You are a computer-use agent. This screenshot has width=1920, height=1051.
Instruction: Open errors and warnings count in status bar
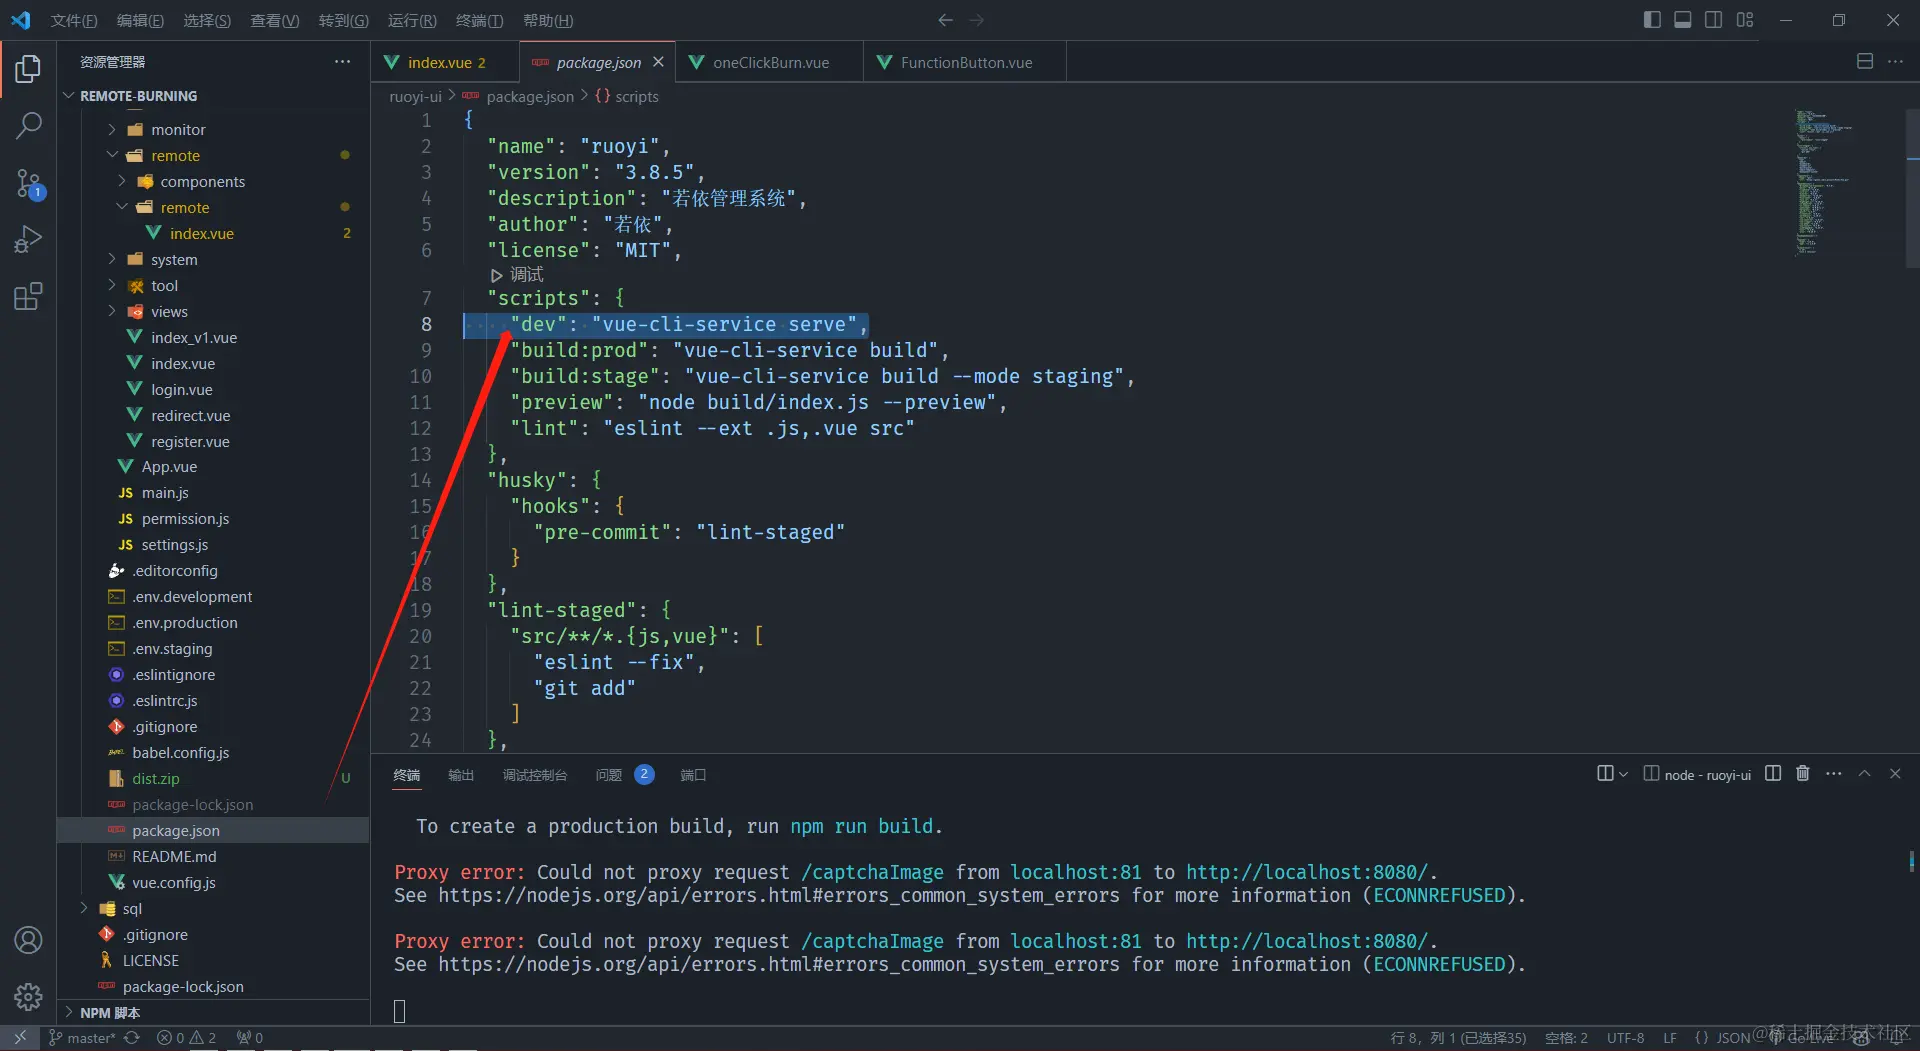(187, 1038)
